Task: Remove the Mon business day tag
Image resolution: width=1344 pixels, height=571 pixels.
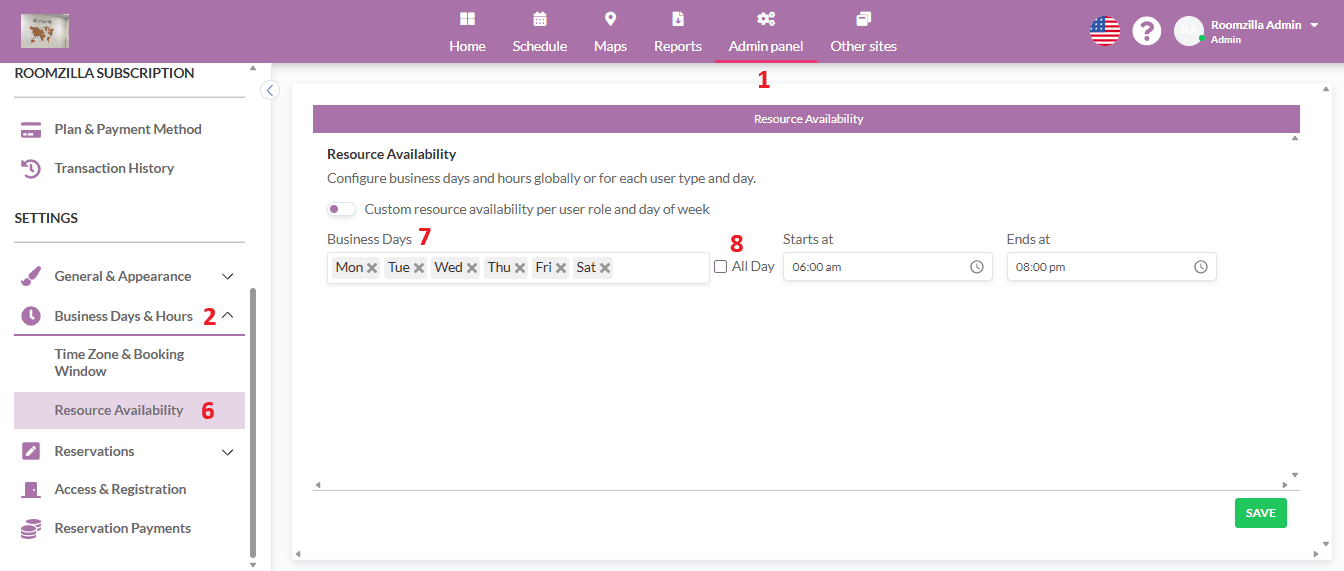Action: [372, 268]
